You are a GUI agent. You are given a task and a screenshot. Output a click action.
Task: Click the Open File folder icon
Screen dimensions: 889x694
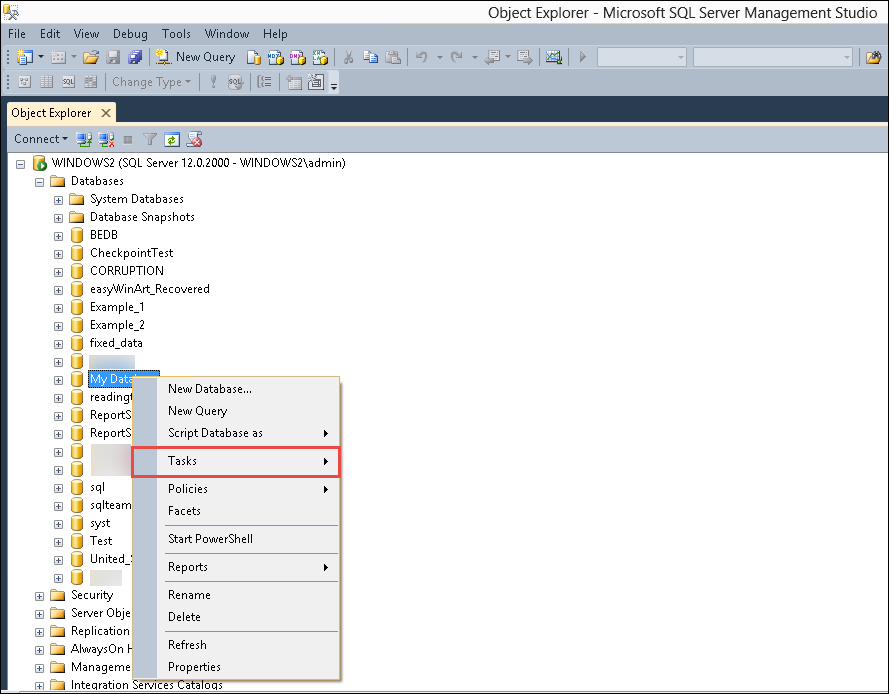click(x=91, y=57)
